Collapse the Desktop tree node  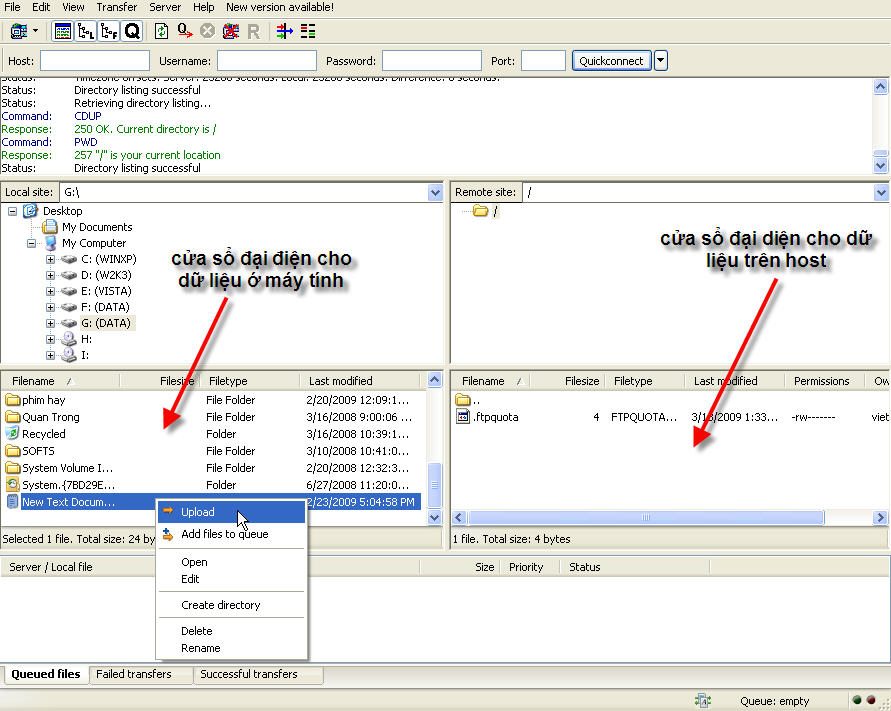pos(13,211)
